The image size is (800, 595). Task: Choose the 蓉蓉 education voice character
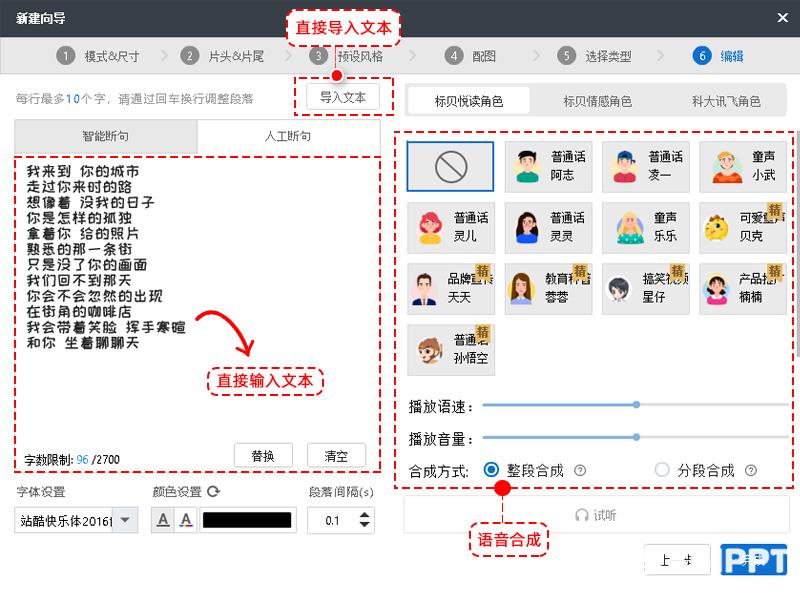point(548,288)
